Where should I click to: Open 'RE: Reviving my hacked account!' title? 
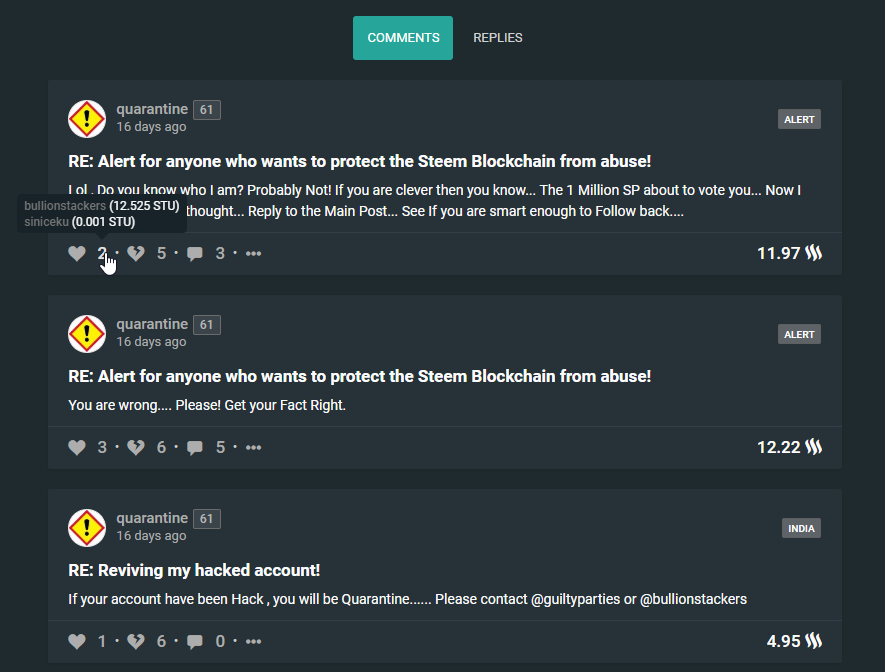[194, 570]
